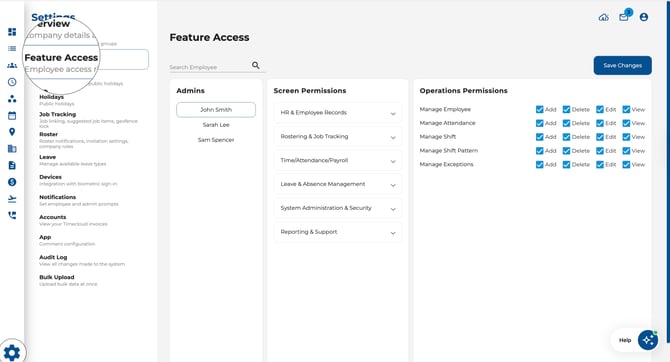Expand Leave & Absence Management permissions
This screenshot has height=362, width=670.
338,184
